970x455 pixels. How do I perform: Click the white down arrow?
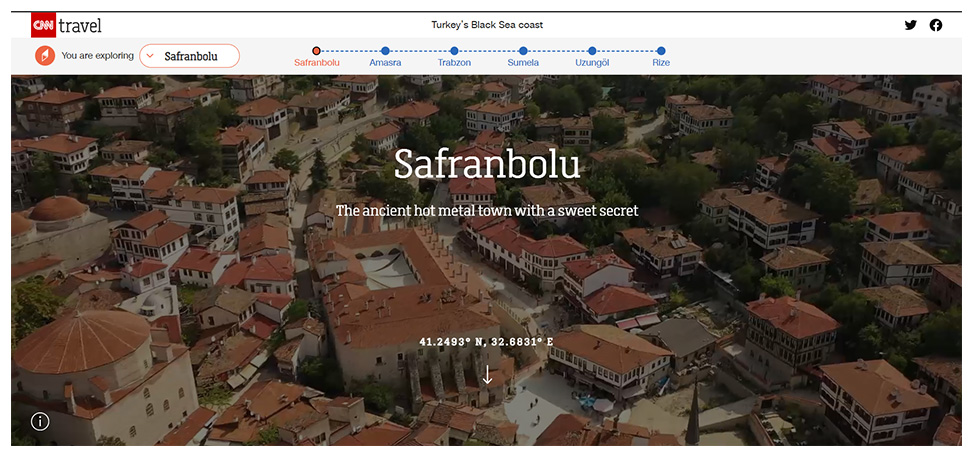pyautogui.click(x=487, y=374)
